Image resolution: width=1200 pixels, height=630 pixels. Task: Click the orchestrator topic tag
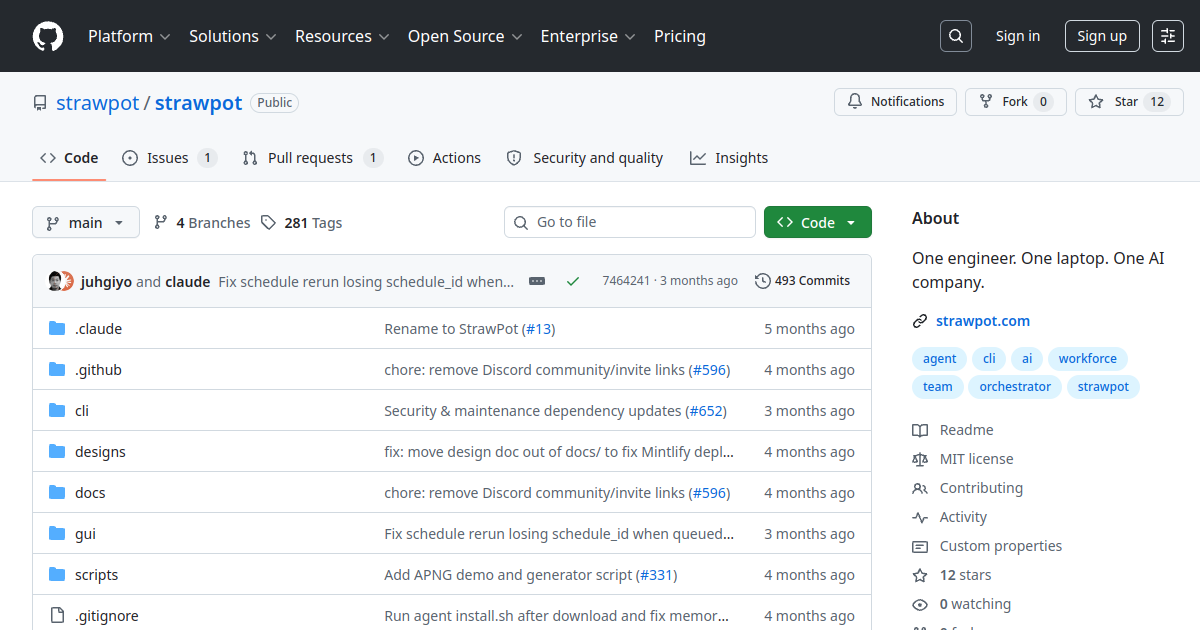tap(1015, 387)
